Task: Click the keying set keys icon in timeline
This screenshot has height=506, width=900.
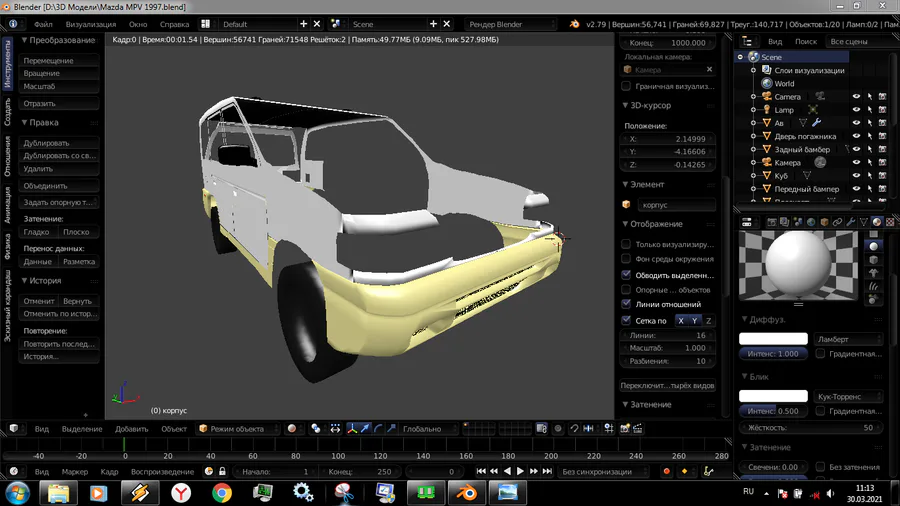Action: point(709,472)
